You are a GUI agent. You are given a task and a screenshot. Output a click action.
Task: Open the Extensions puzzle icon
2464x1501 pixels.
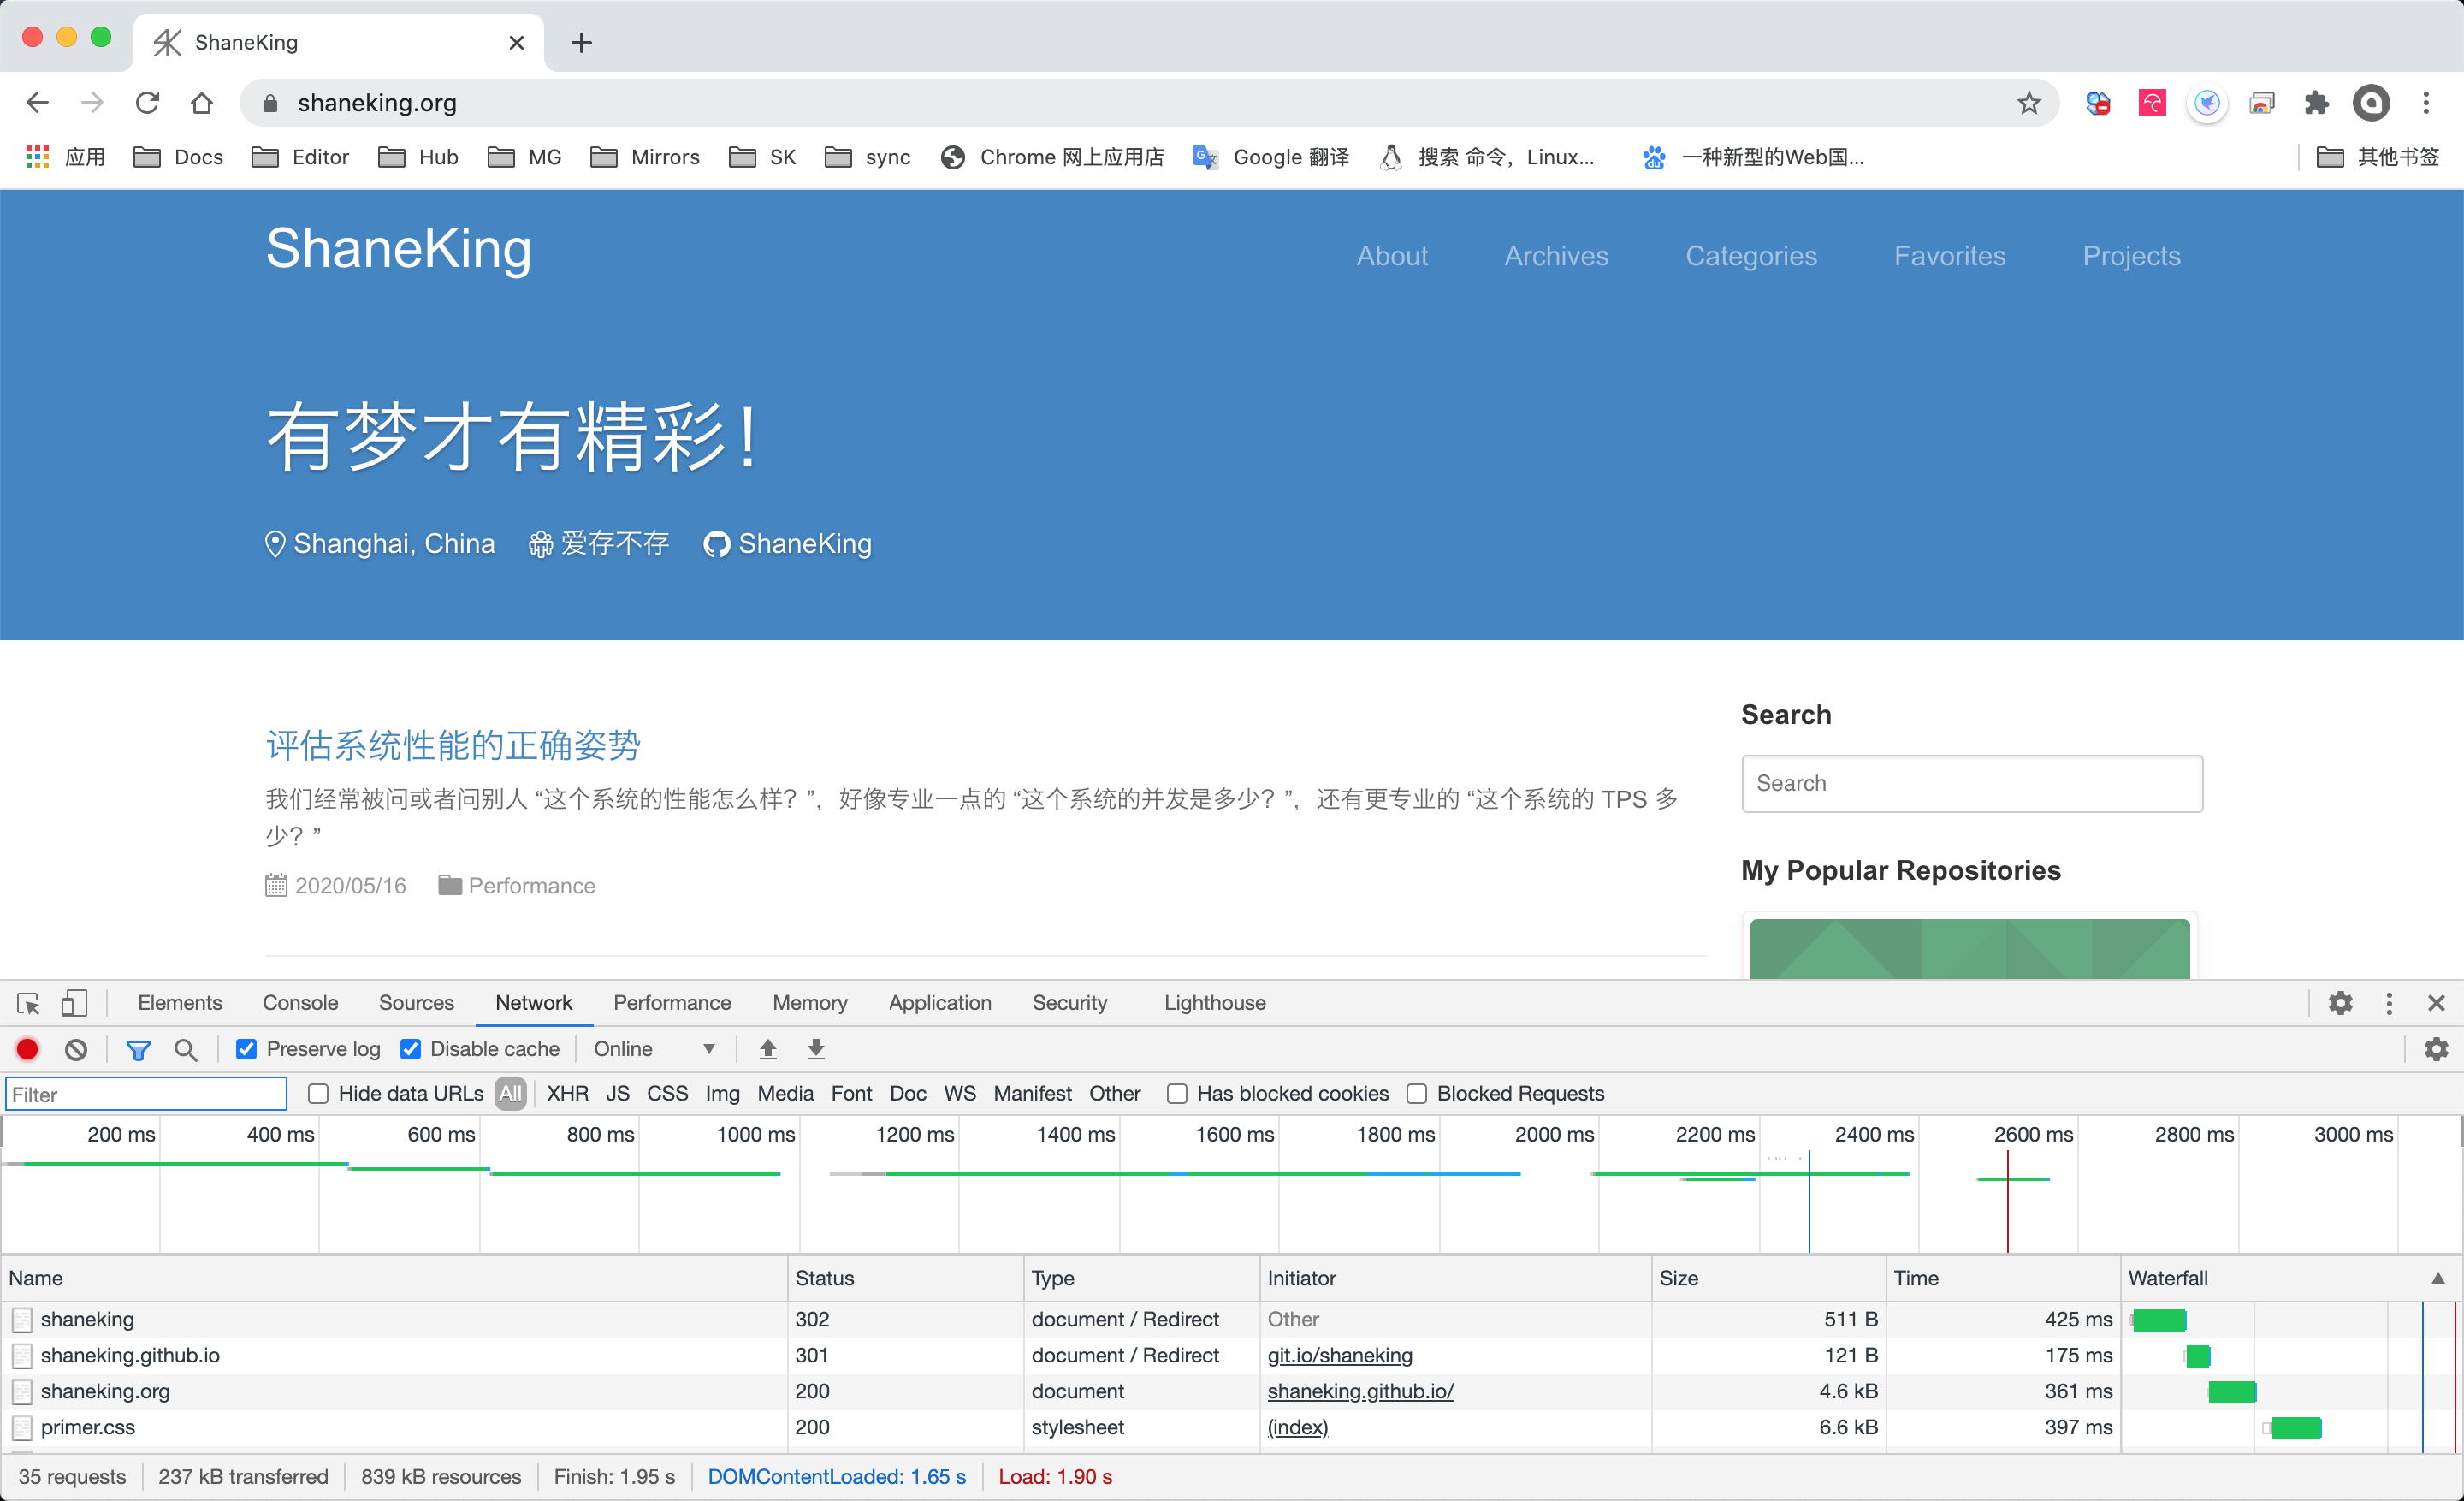click(x=2316, y=103)
